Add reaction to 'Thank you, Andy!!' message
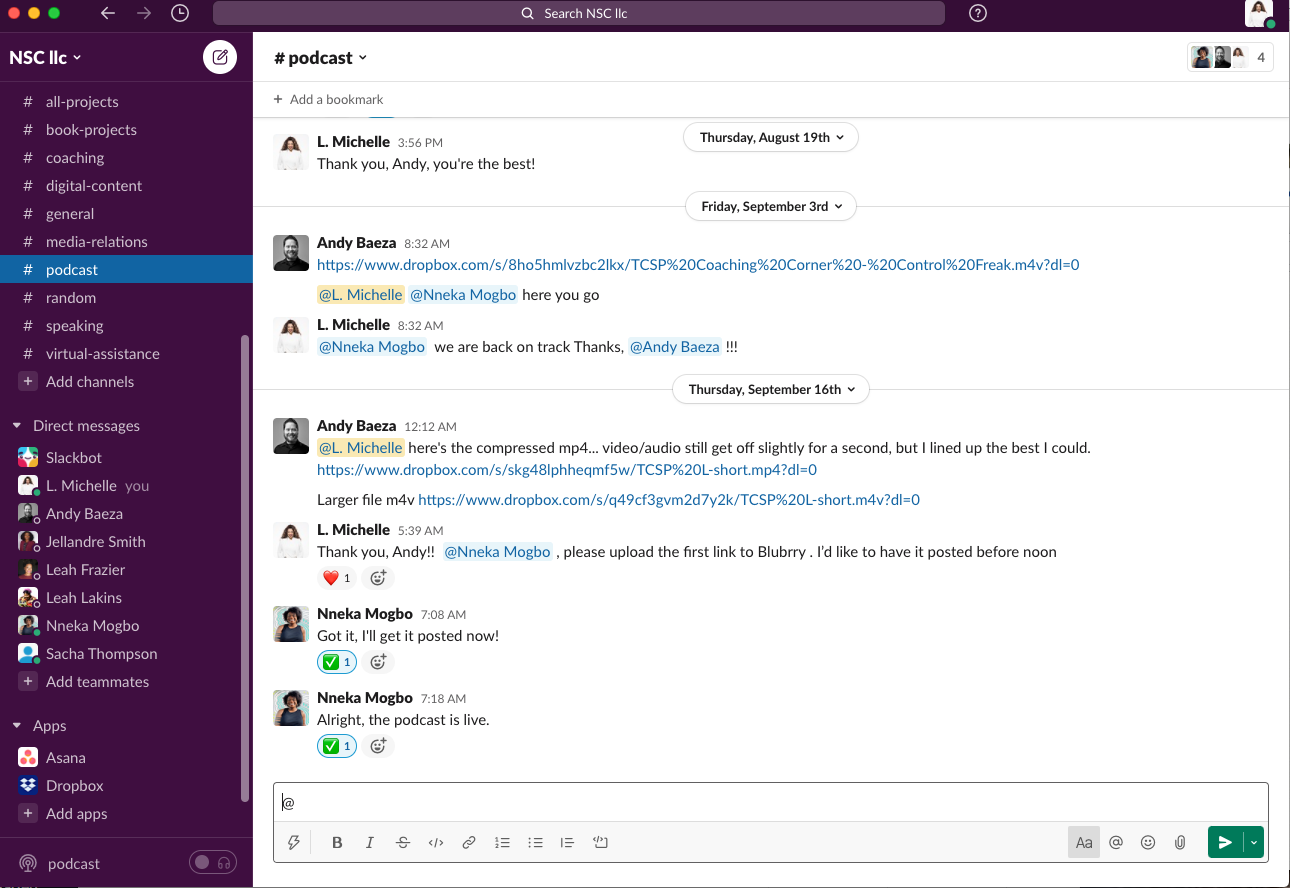The width and height of the screenshot is (1290, 888). pyautogui.click(x=378, y=578)
